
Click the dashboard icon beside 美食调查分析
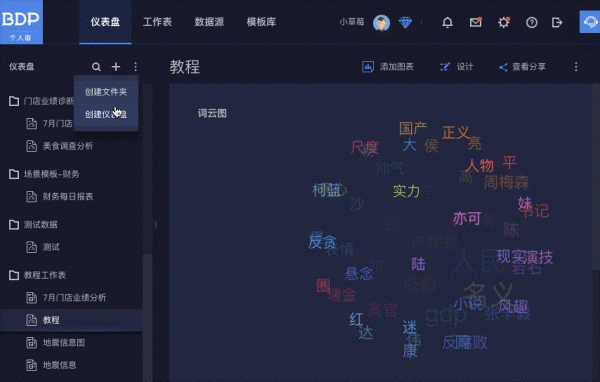coord(31,146)
